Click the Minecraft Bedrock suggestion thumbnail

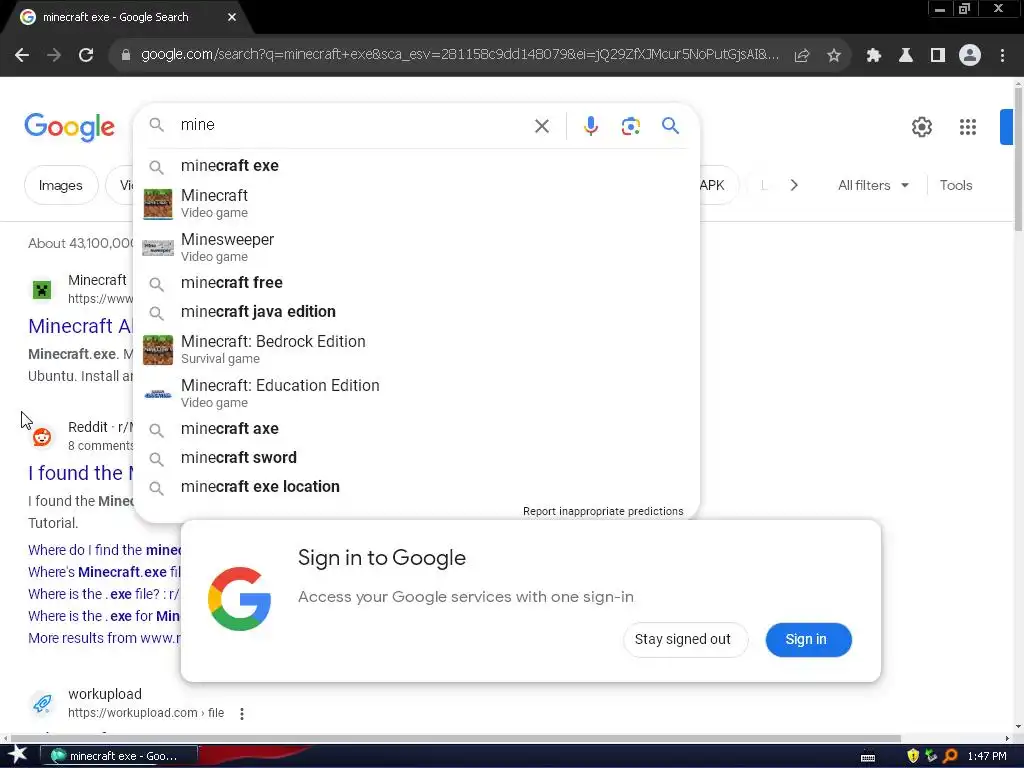pyautogui.click(x=157, y=350)
